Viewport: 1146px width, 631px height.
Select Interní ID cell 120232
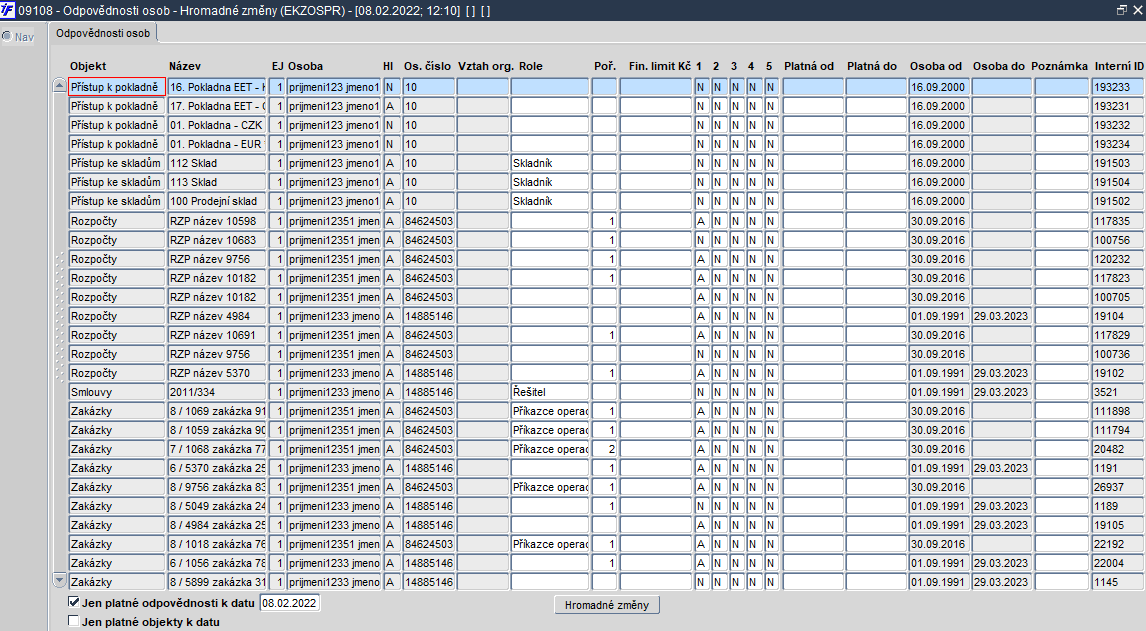1118,259
